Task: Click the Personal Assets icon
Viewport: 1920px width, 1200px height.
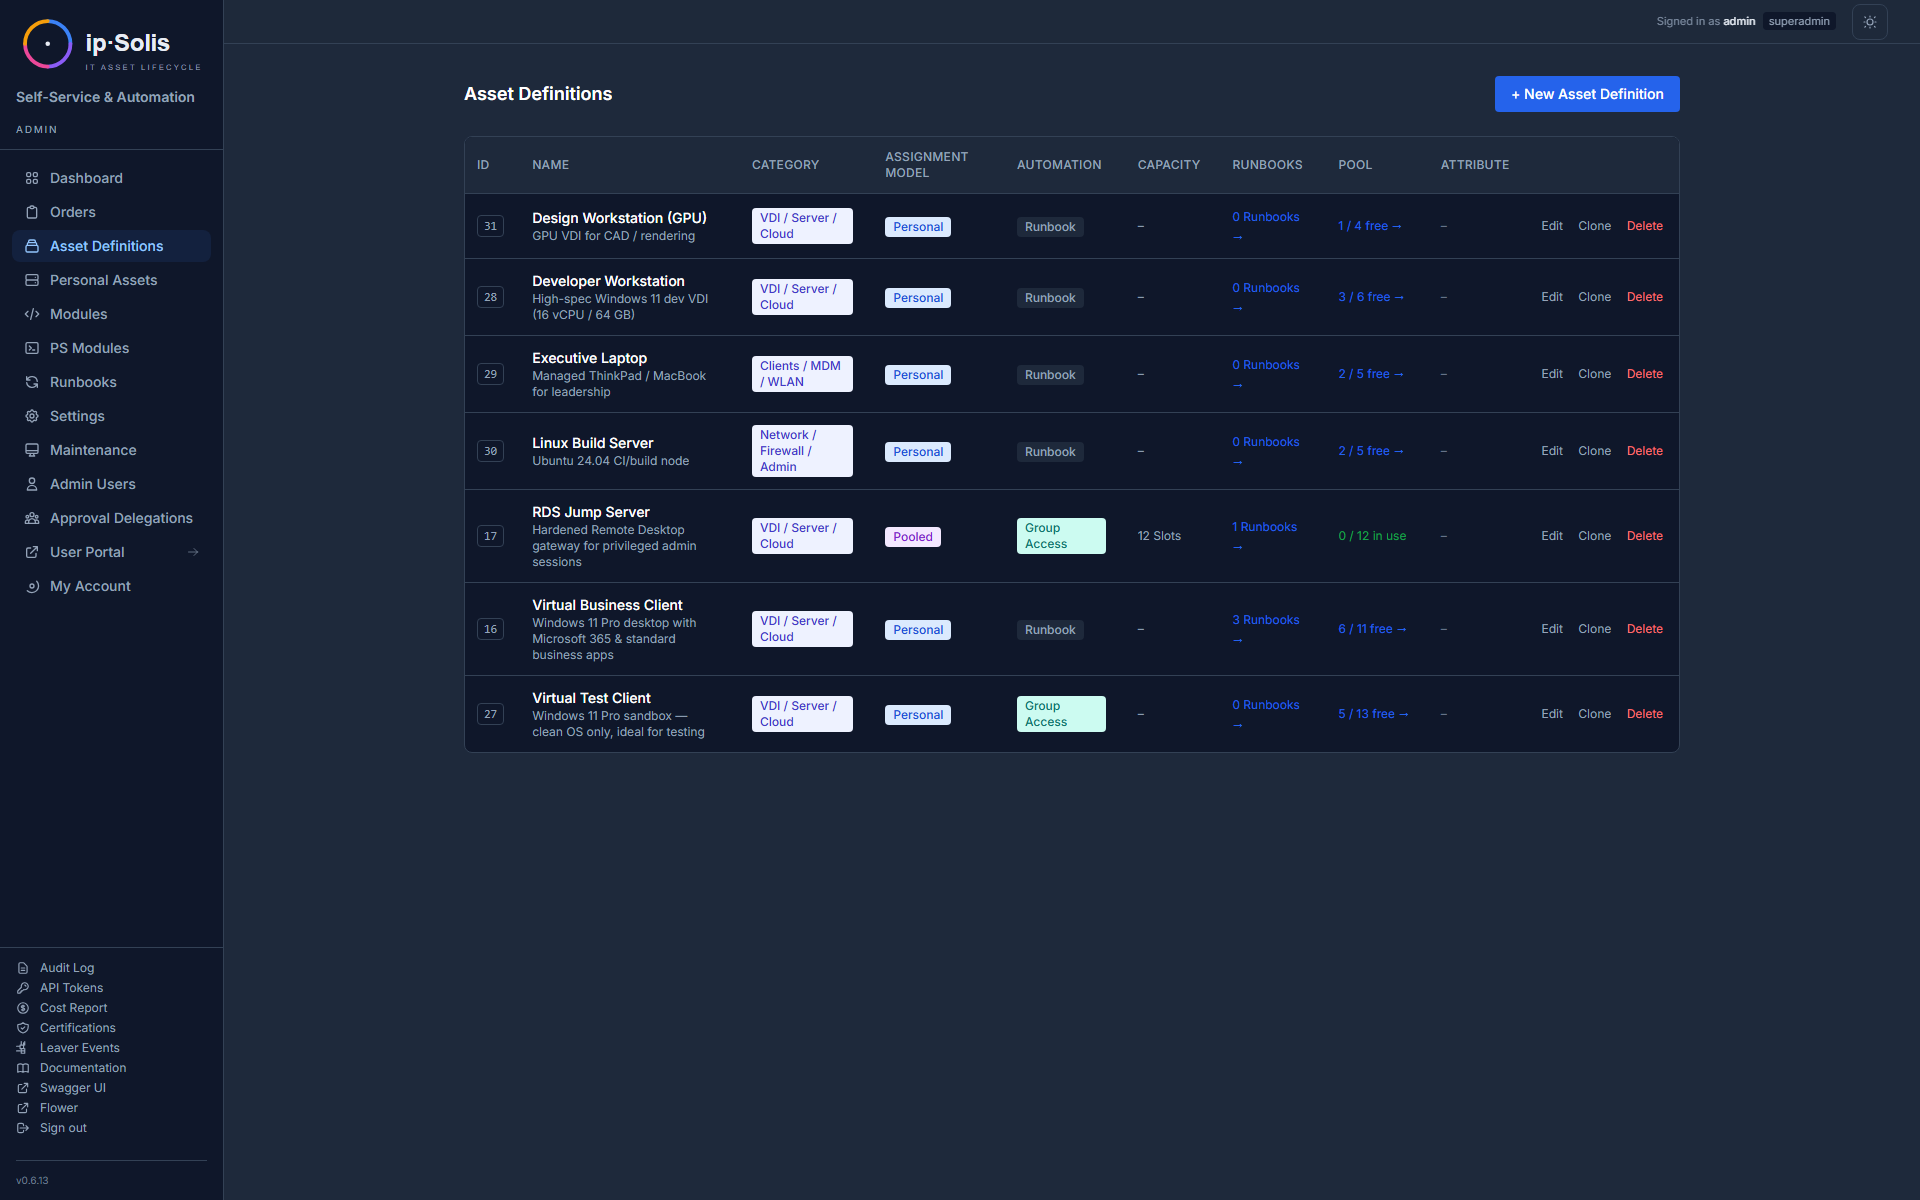Action: 32,280
